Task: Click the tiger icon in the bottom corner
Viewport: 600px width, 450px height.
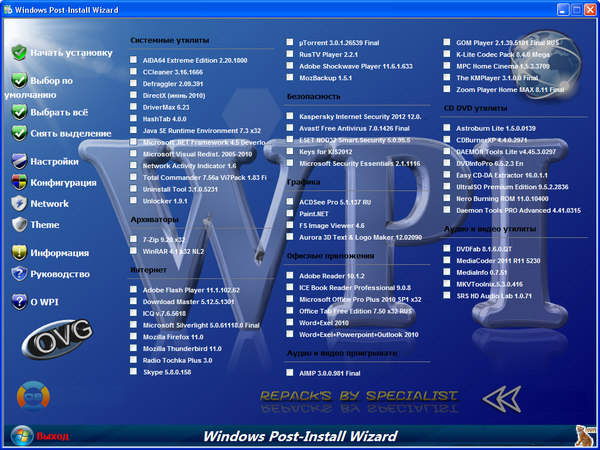Action: [x=584, y=436]
